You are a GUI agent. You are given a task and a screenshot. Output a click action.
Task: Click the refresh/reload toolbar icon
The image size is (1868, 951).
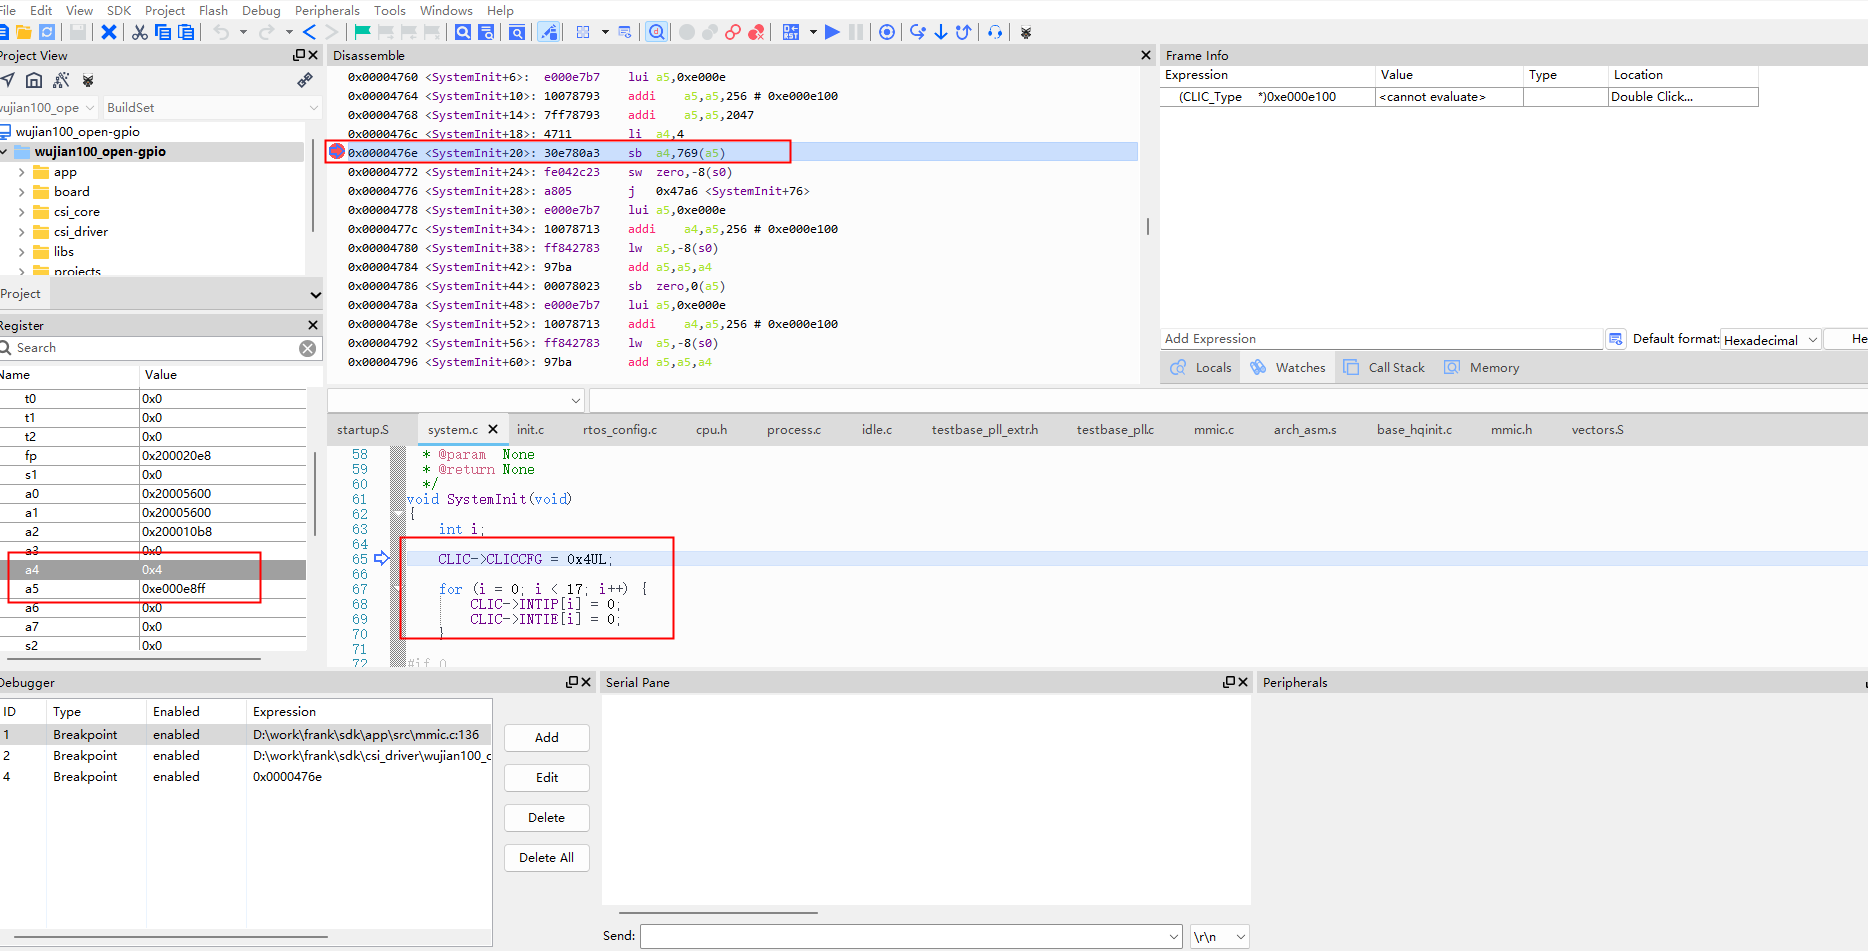click(47, 32)
